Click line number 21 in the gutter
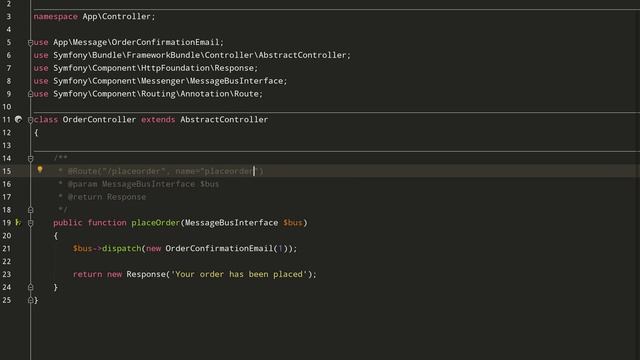The width and height of the screenshot is (640, 360). (x=7, y=249)
